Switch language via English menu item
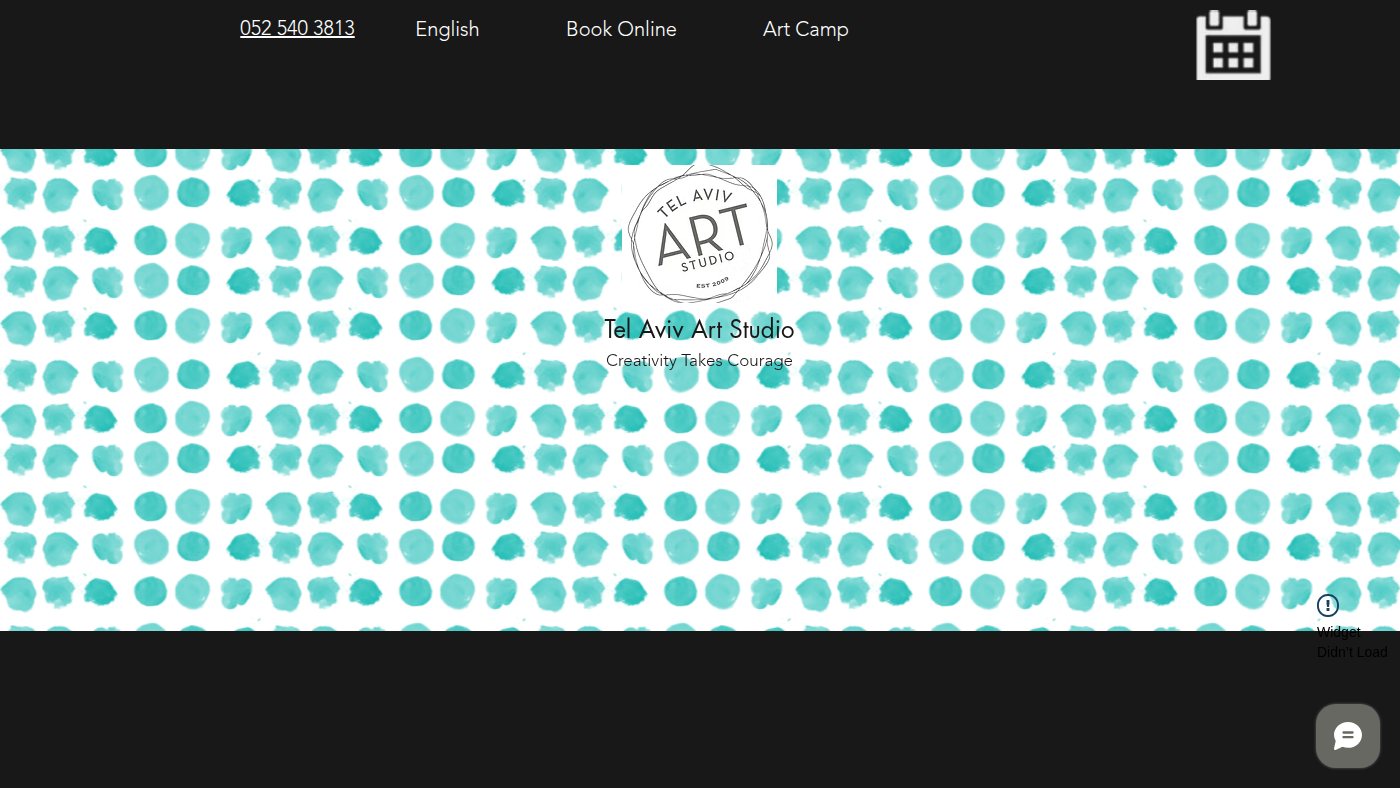This screenshot has width=1400, height=788. (447, 29)
